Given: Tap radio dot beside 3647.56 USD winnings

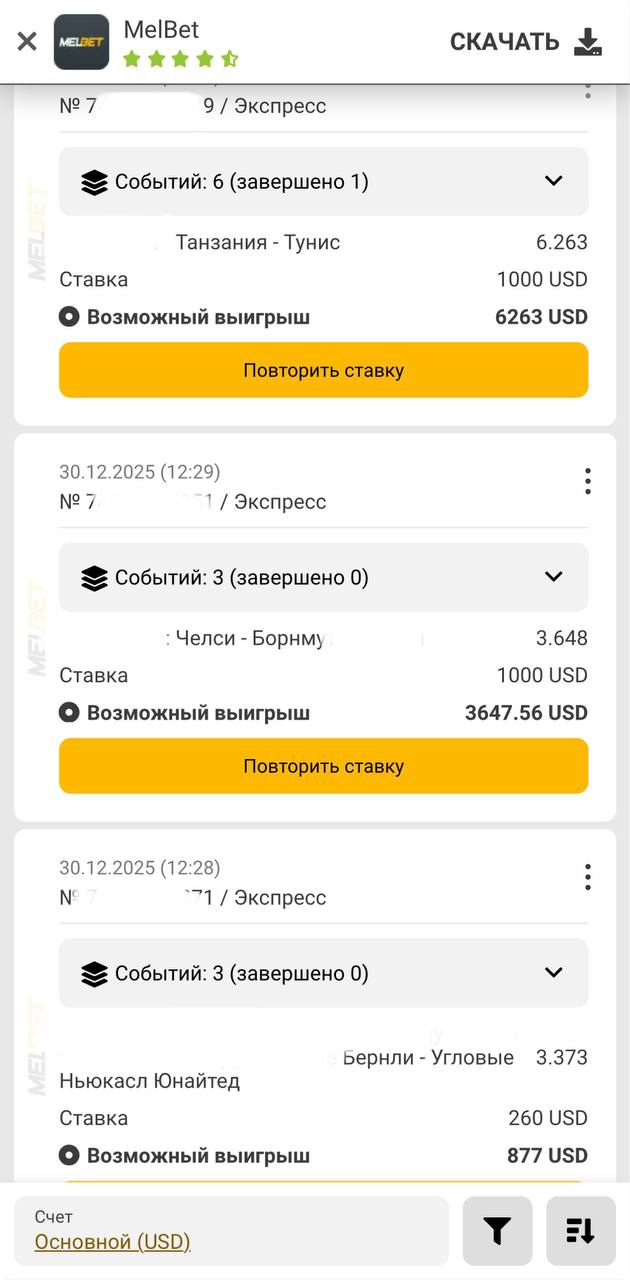Looking at the screenshot, I should pos(69,713).
